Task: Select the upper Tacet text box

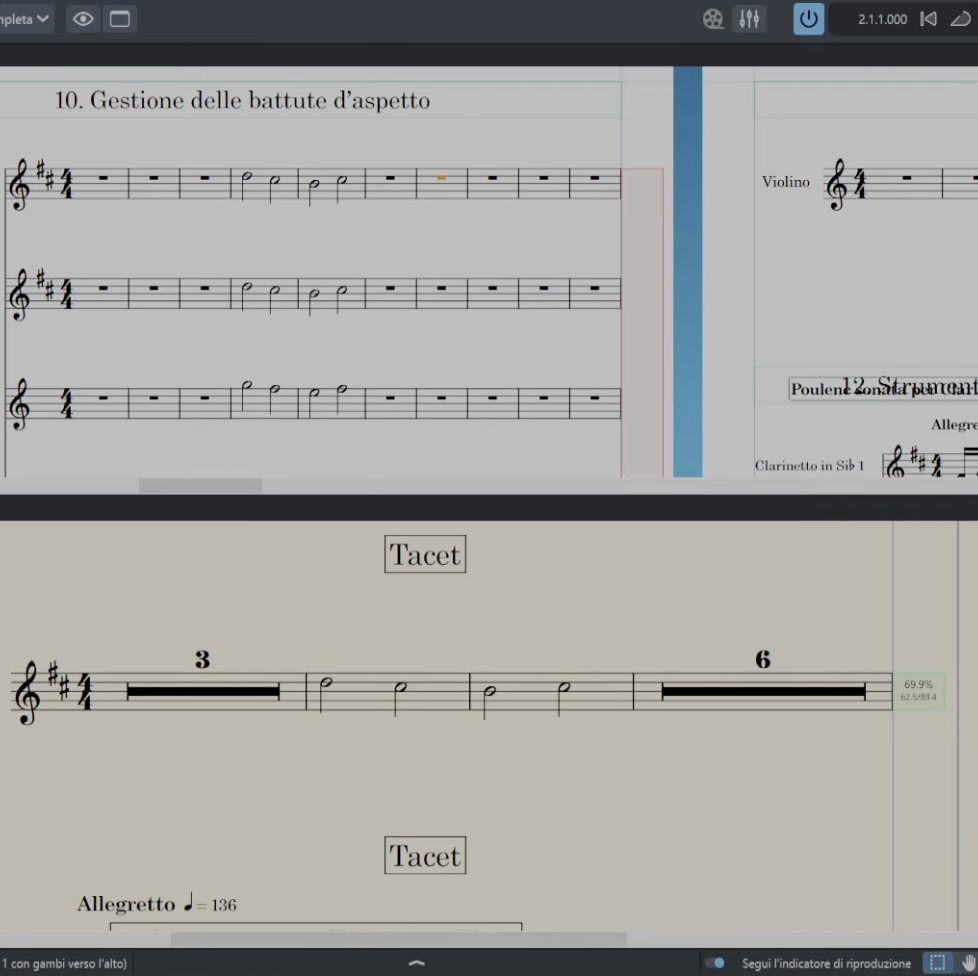Action: coord(425,555)
